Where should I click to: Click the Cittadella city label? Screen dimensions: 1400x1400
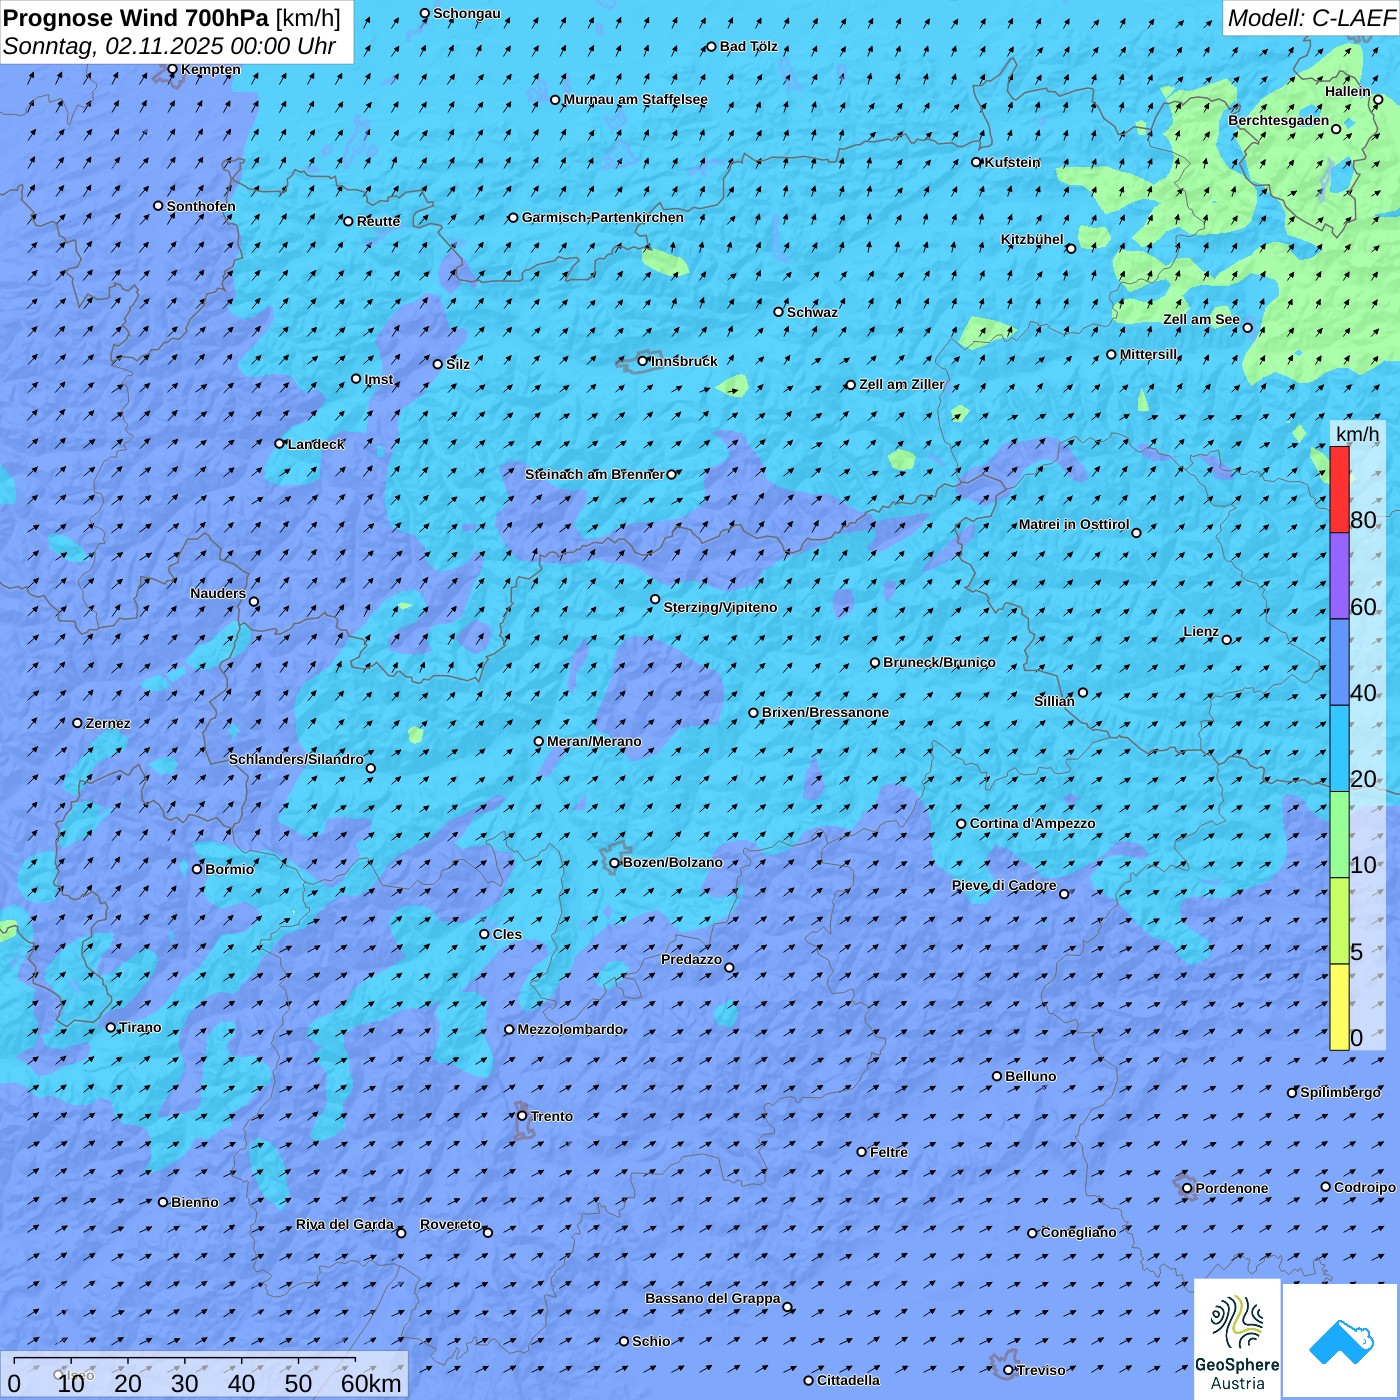click(x=848, y=1380)
